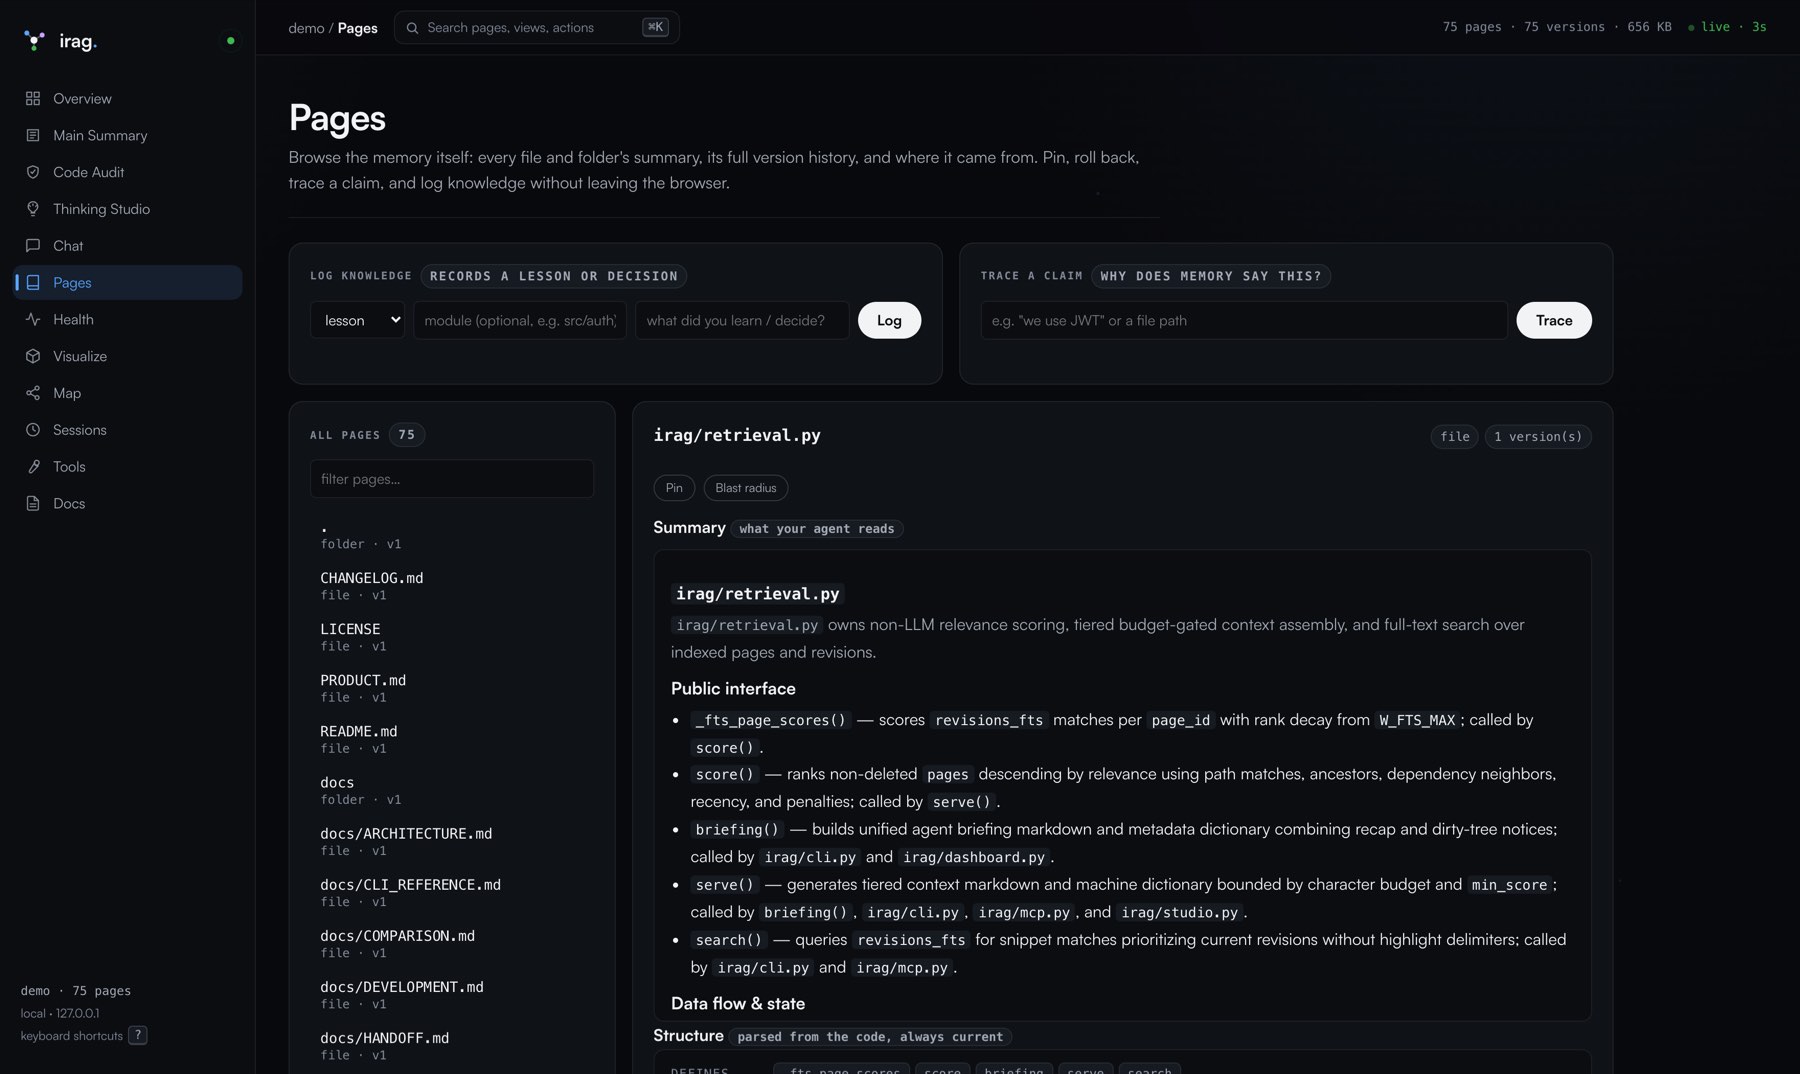Open Thinking Studio
Viewport: 1800px width, 1074px height.
click(x=128, y=209)
